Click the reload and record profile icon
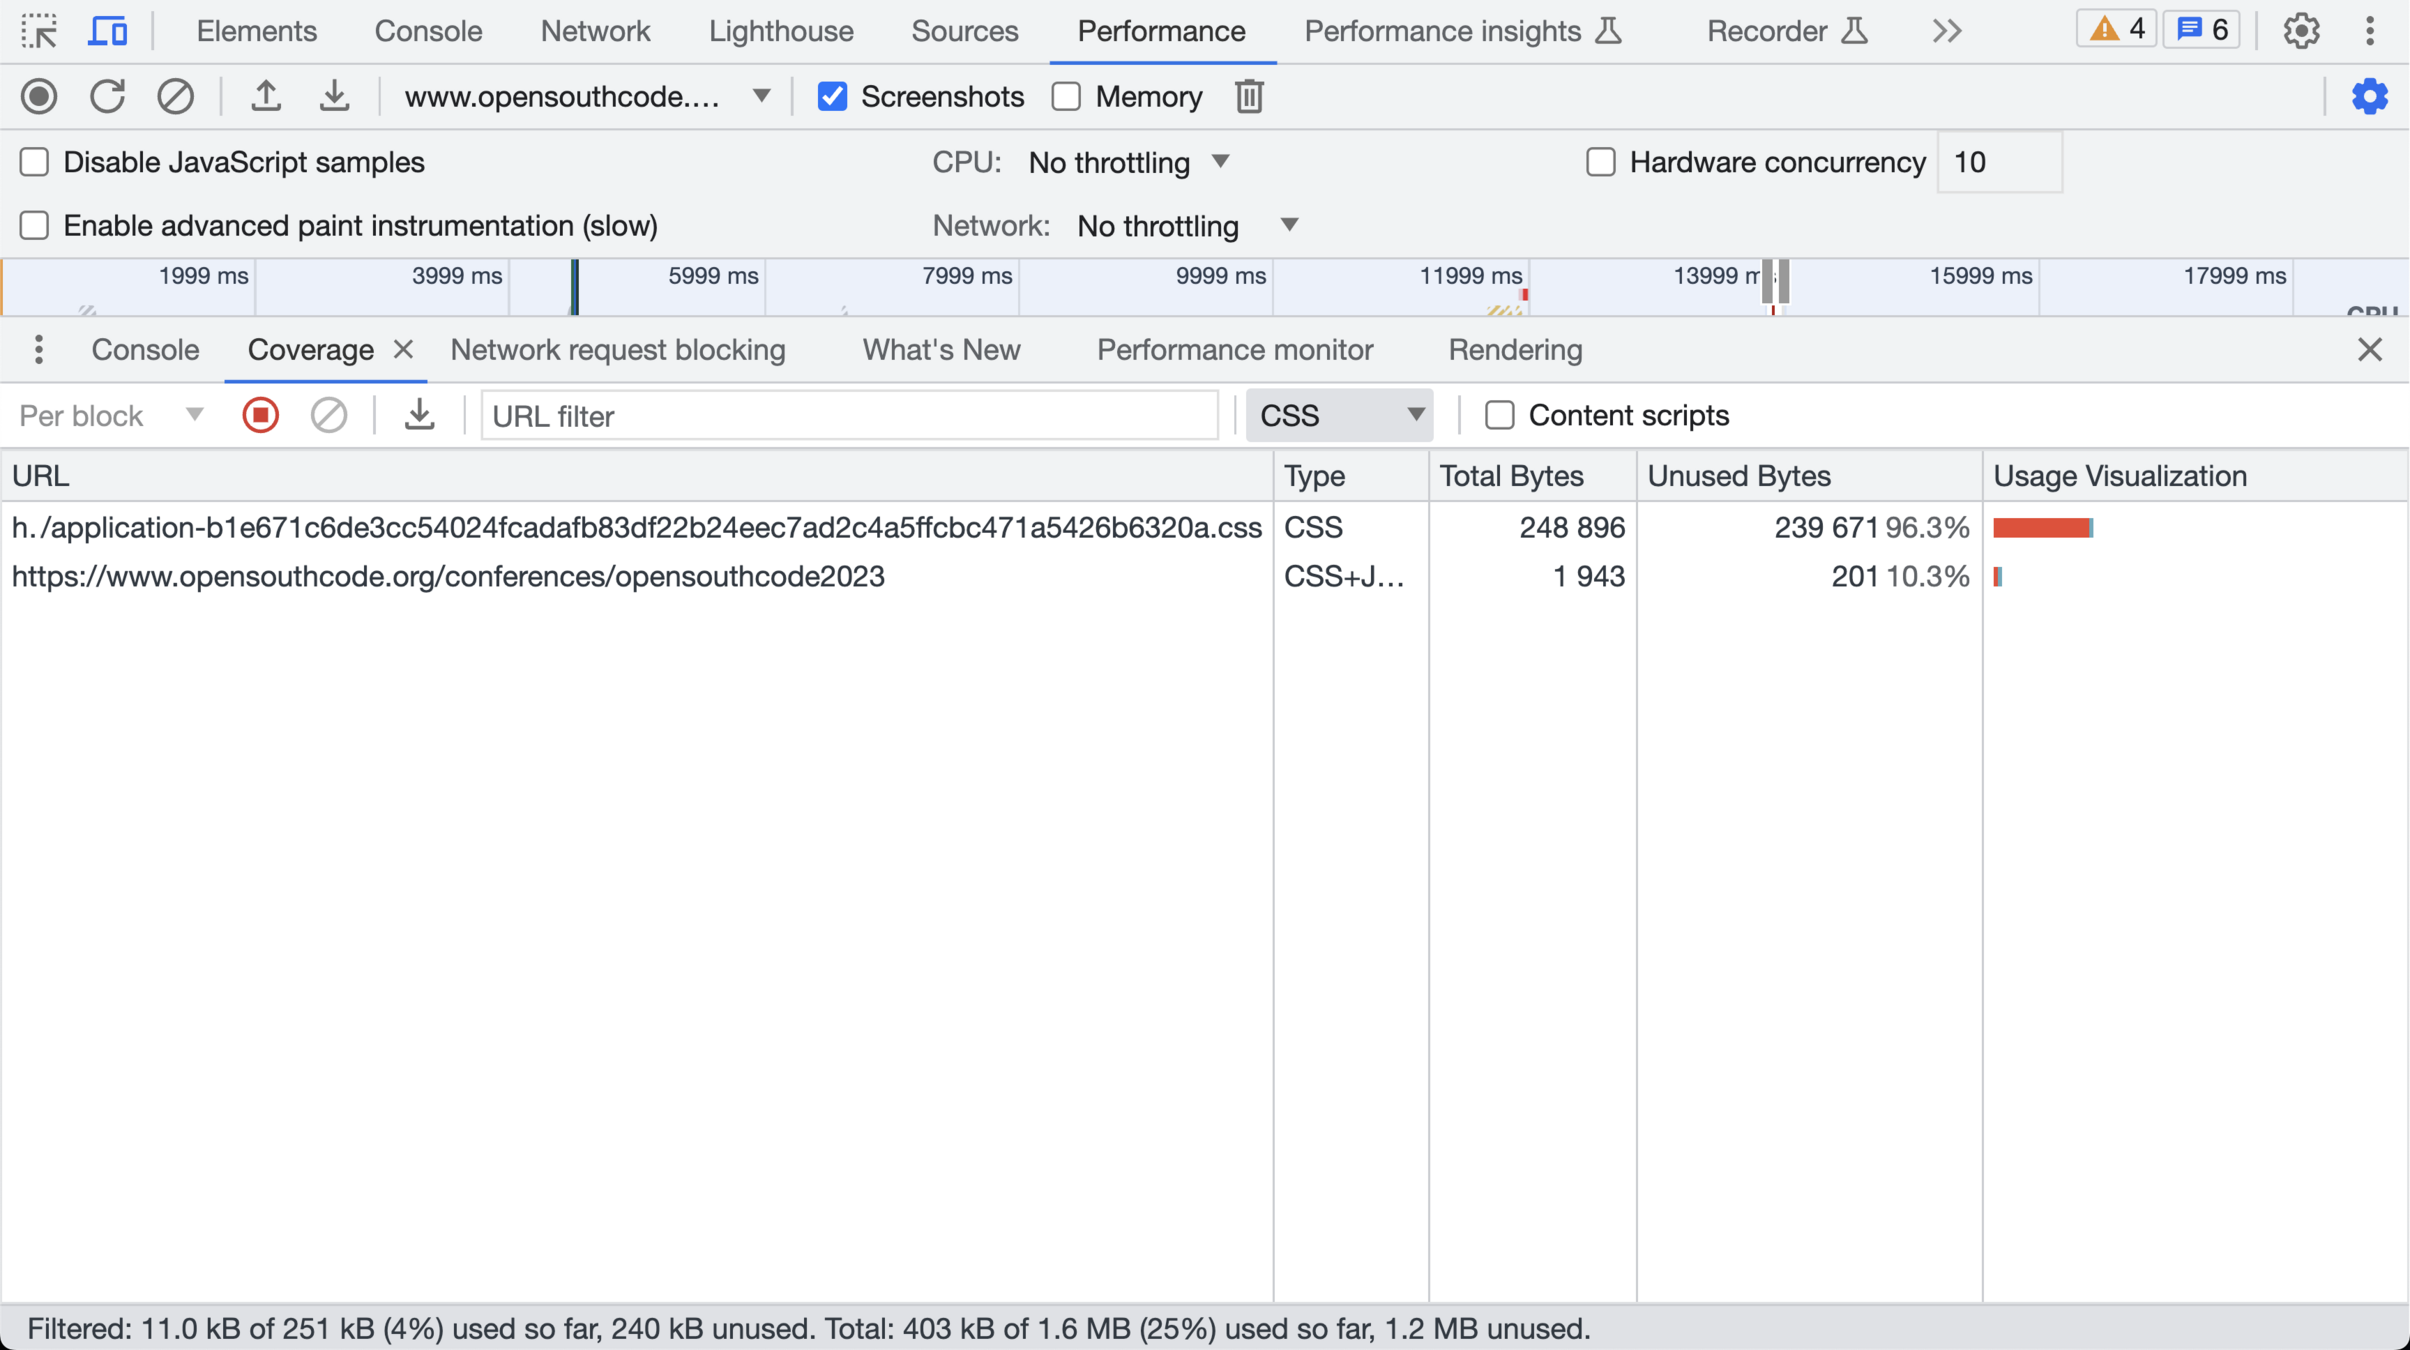The width and height of the screenshot is (2410, 1350). [x=107, y=96]
